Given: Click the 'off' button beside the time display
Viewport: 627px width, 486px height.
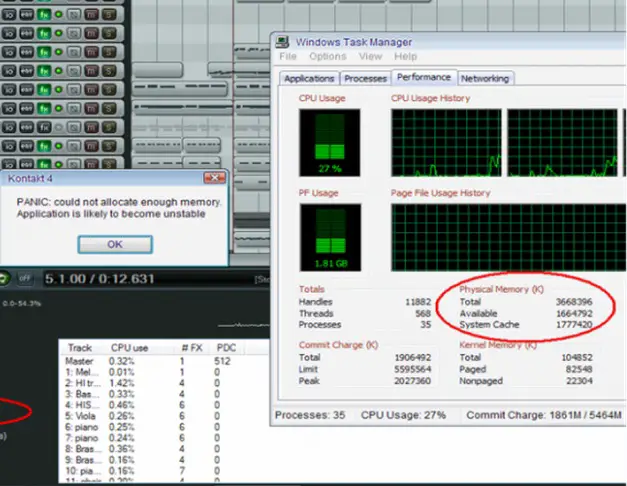Looking at the screenshot, I should click(x=25, y=278).
